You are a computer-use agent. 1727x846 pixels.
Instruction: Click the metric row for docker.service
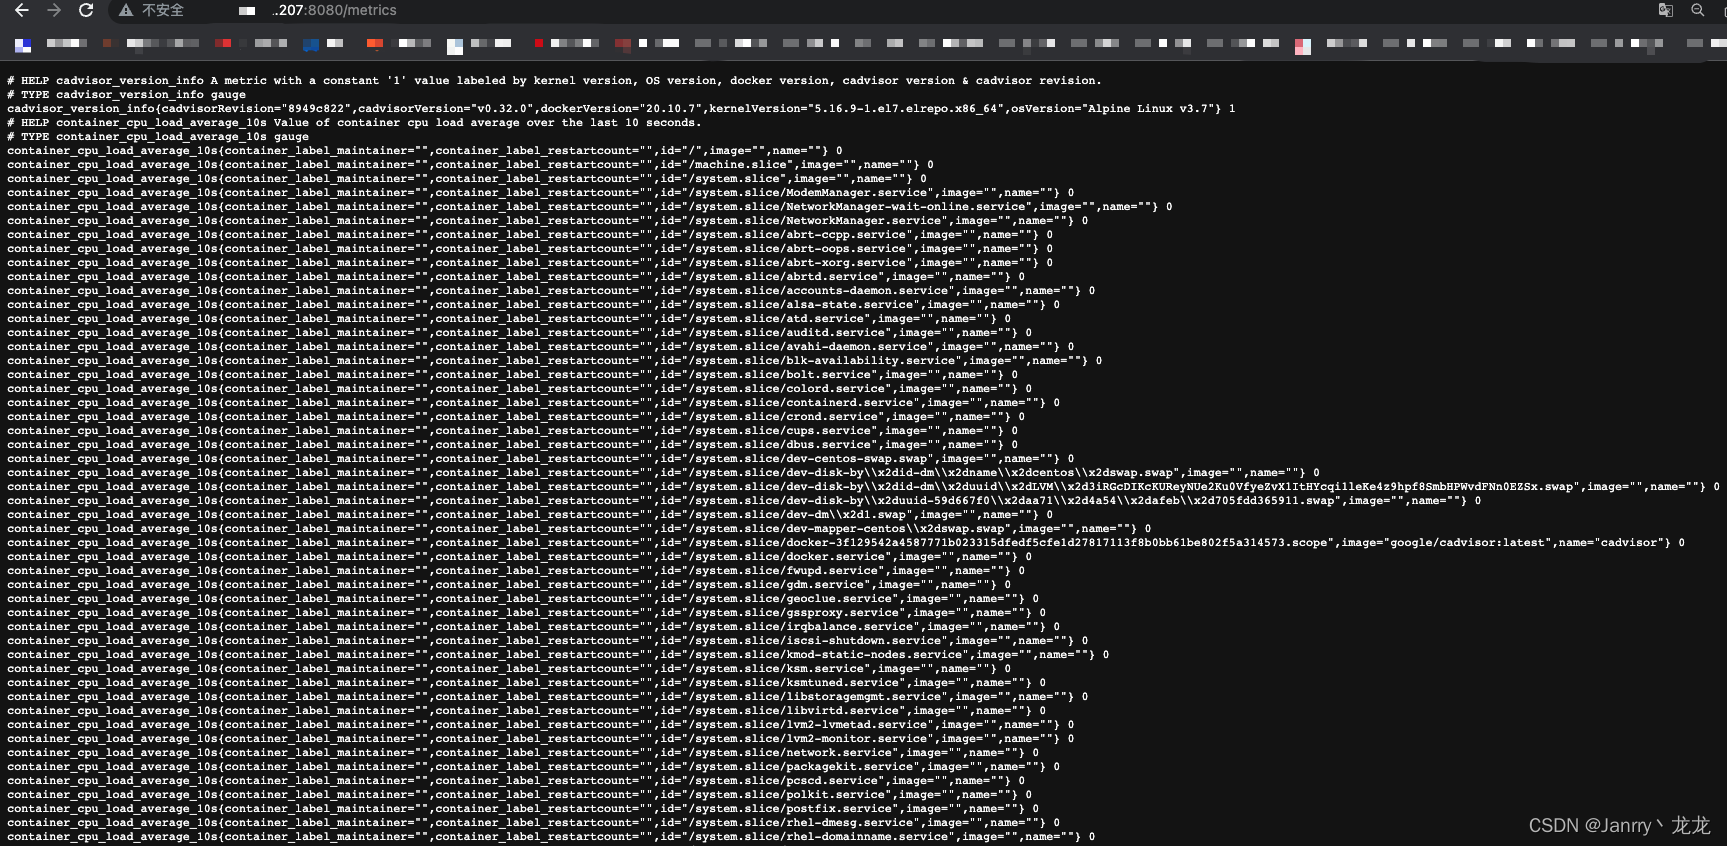click(x=519, y=557)
